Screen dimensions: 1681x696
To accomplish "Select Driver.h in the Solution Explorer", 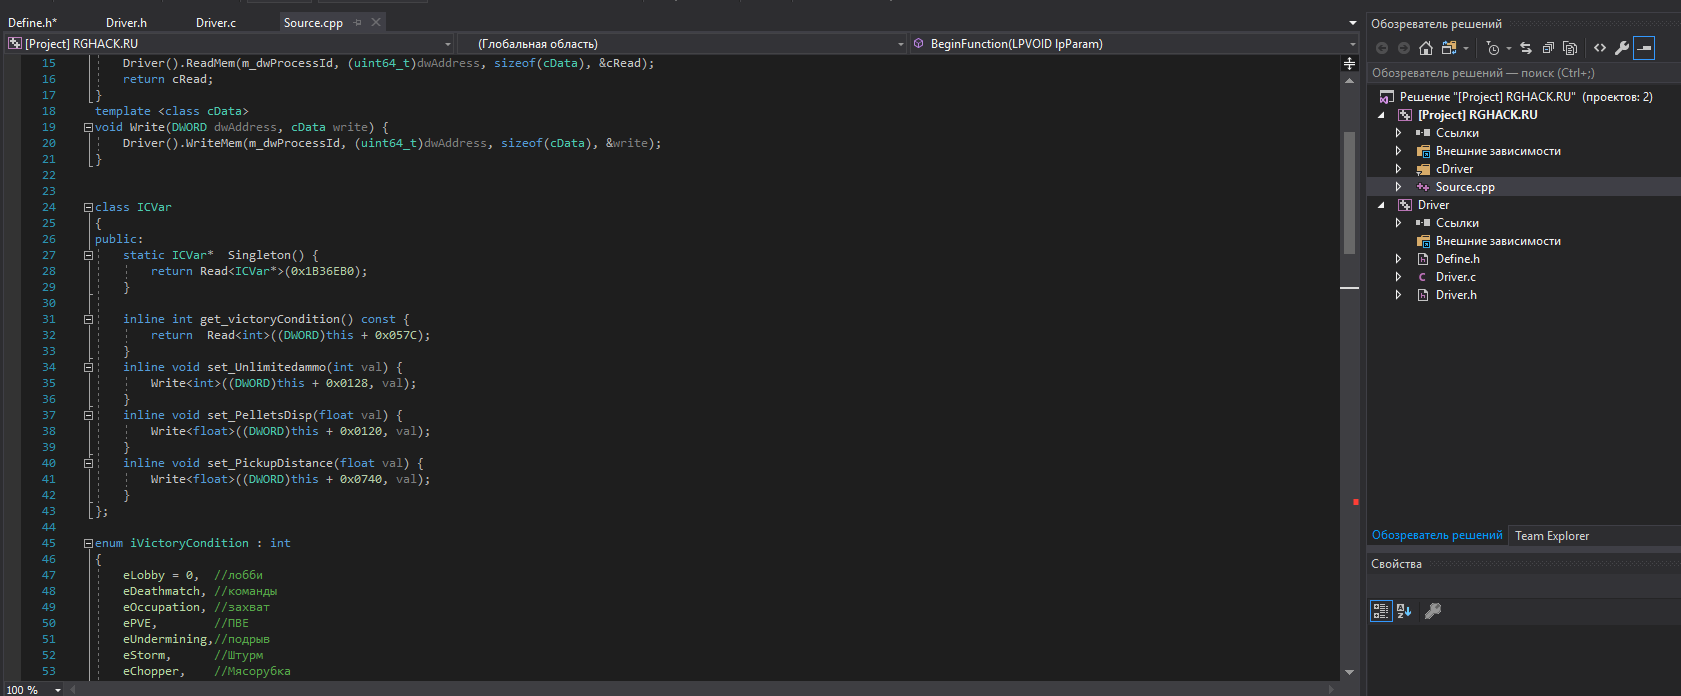I will pyautogui.click(x=1456, y=295).
